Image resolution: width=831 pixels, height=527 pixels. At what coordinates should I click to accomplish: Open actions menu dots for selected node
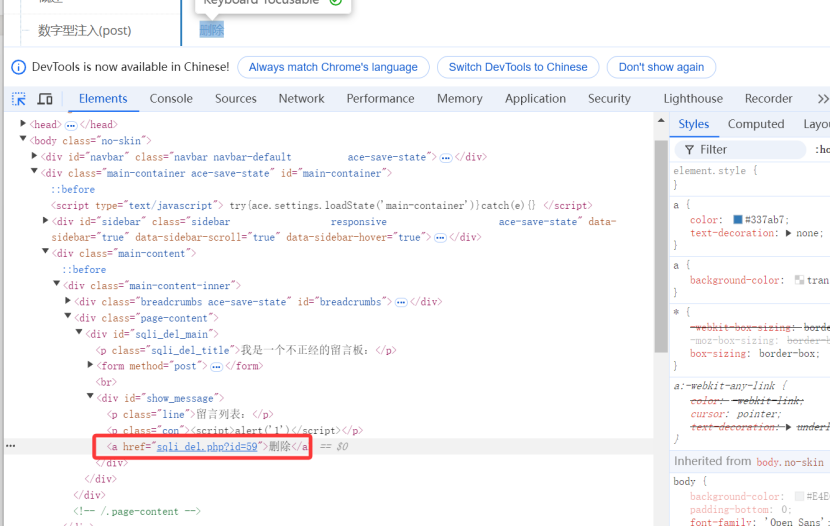11,446
